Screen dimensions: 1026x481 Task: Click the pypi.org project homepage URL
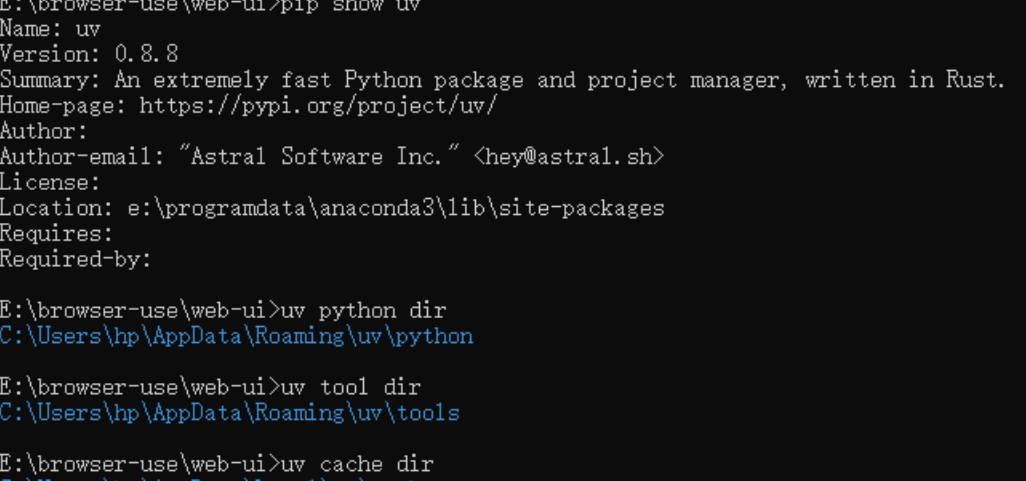click(319, 105)
